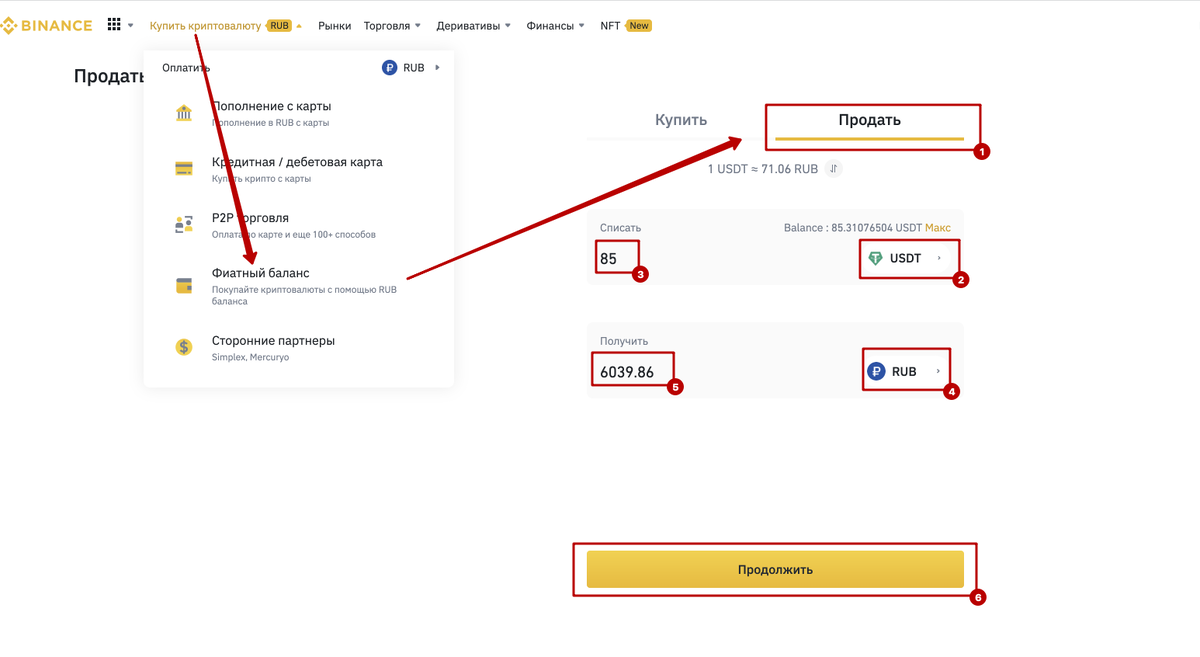Select P2P торговля option
This screenshot has width=1200, height=657.
[299, 225]
